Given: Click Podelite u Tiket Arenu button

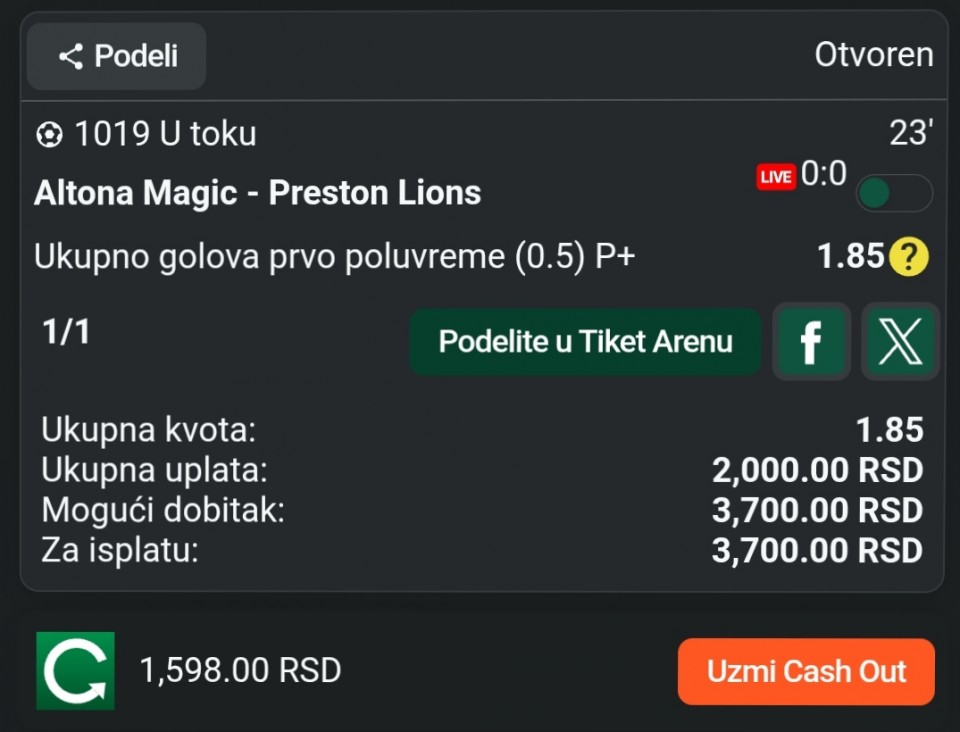Looking at the screenshot, I should pyautogui.click(x=585, y=342).
